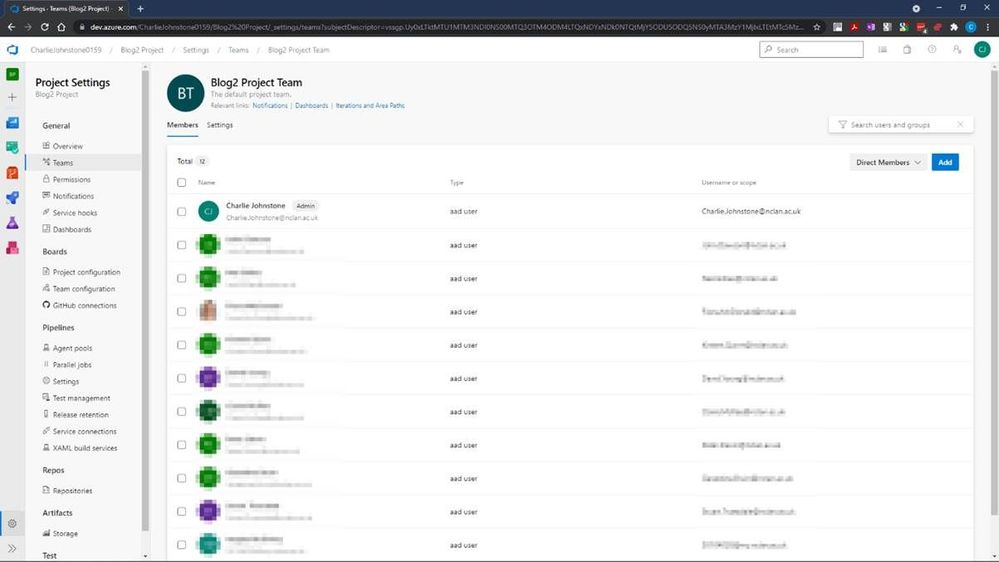This screenshot has height=562, width=999.
Task: Go back with browser back arrow
Action: (11, 27)
